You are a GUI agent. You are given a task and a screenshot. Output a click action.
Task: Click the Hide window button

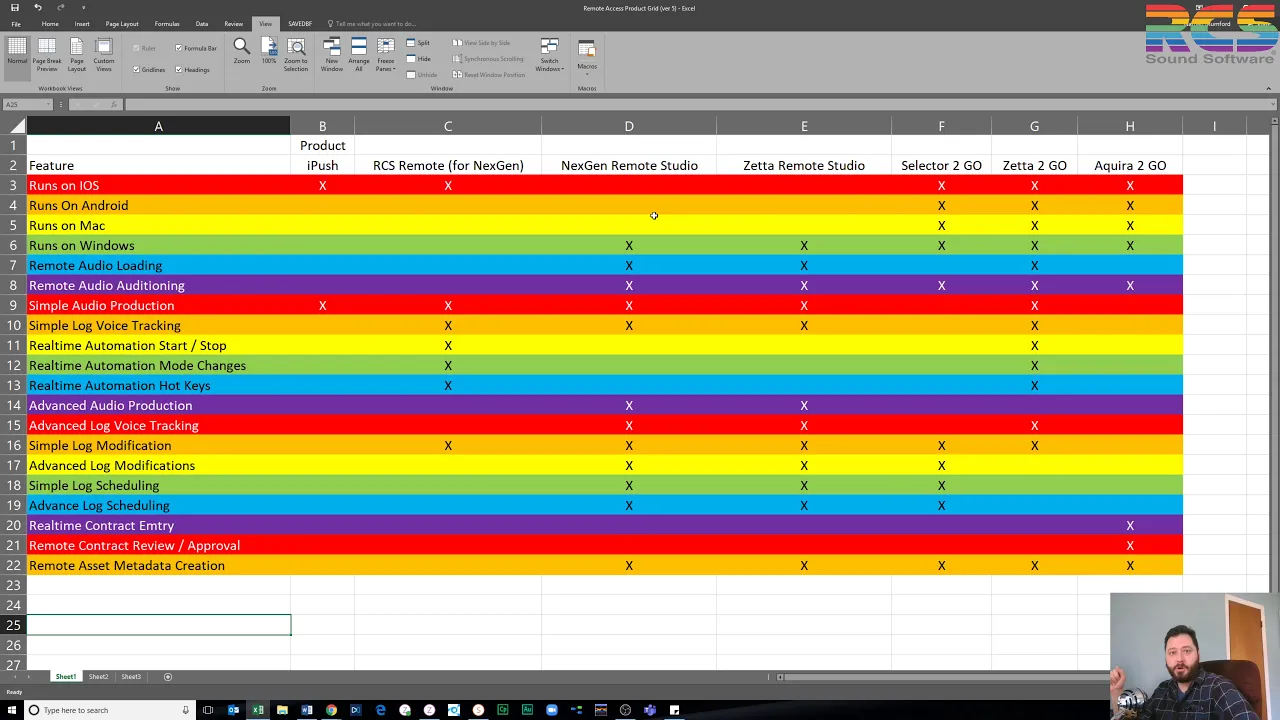[418, 59]
